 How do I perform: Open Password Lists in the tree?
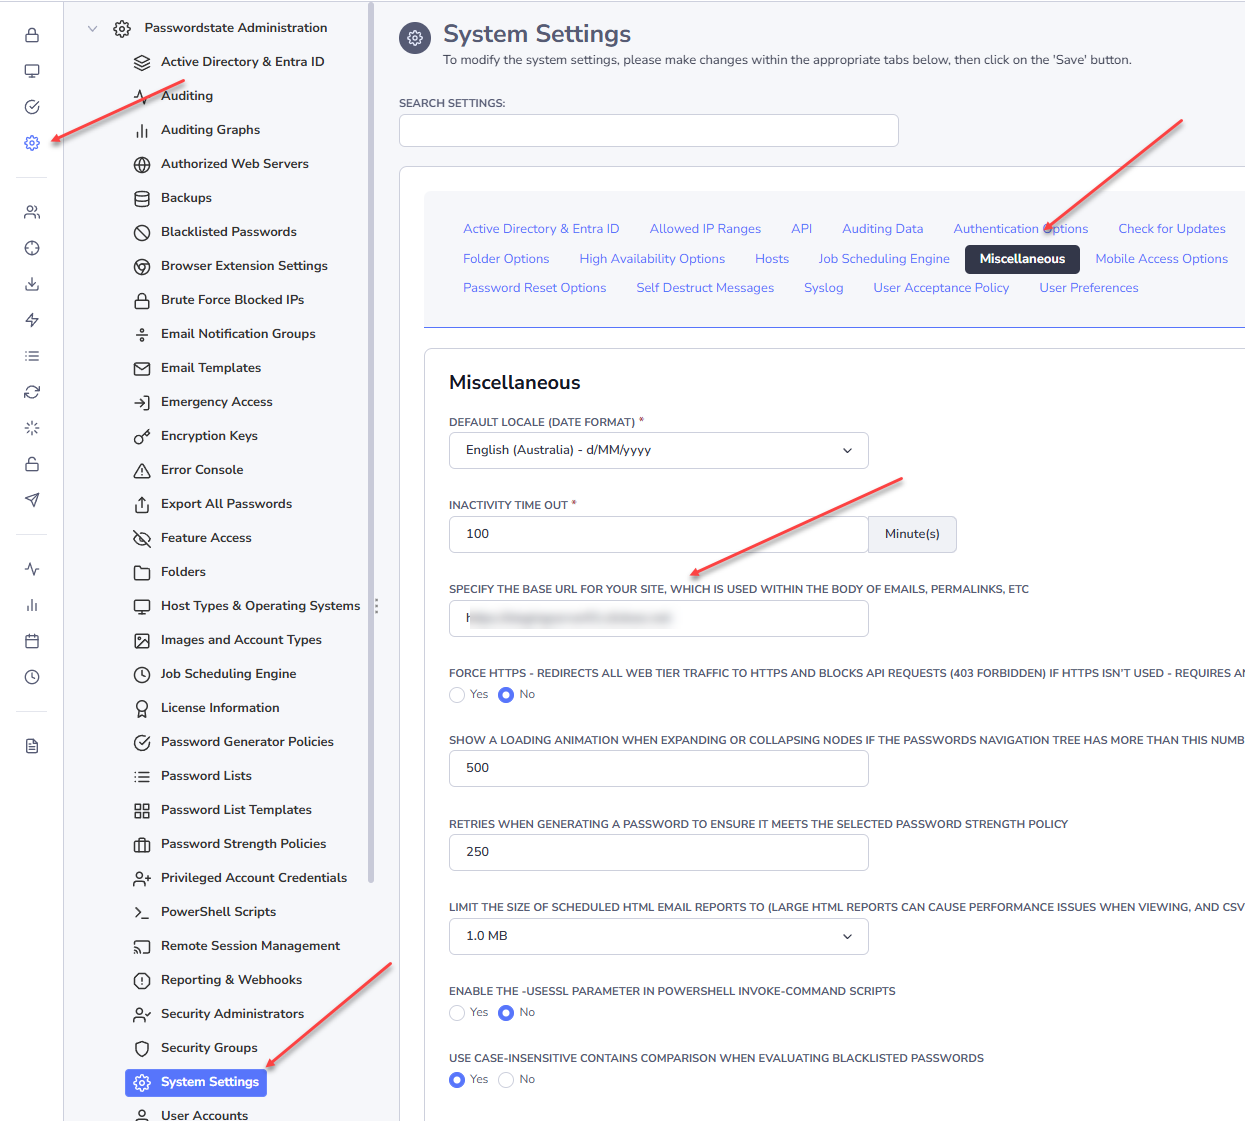pyautogui.click(x=206, y=776)
